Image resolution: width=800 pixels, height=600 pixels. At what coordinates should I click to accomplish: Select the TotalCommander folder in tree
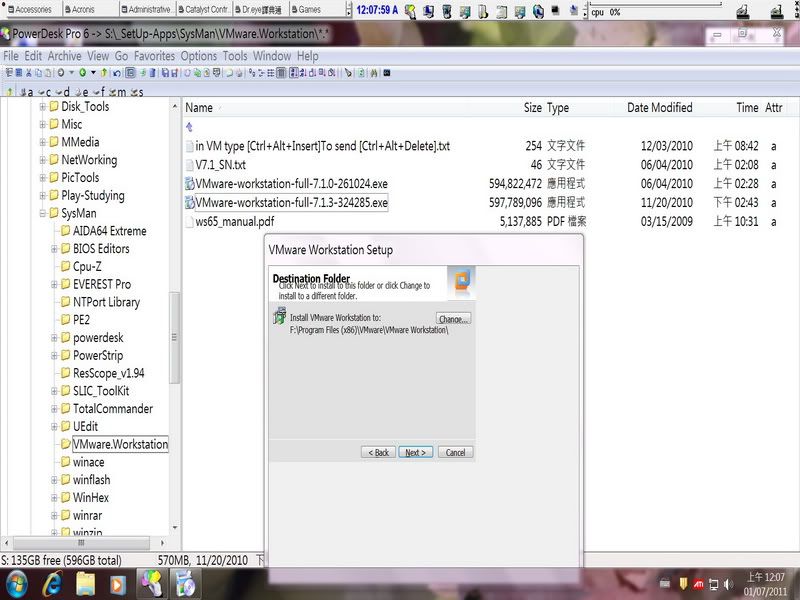tap(112, 409)
